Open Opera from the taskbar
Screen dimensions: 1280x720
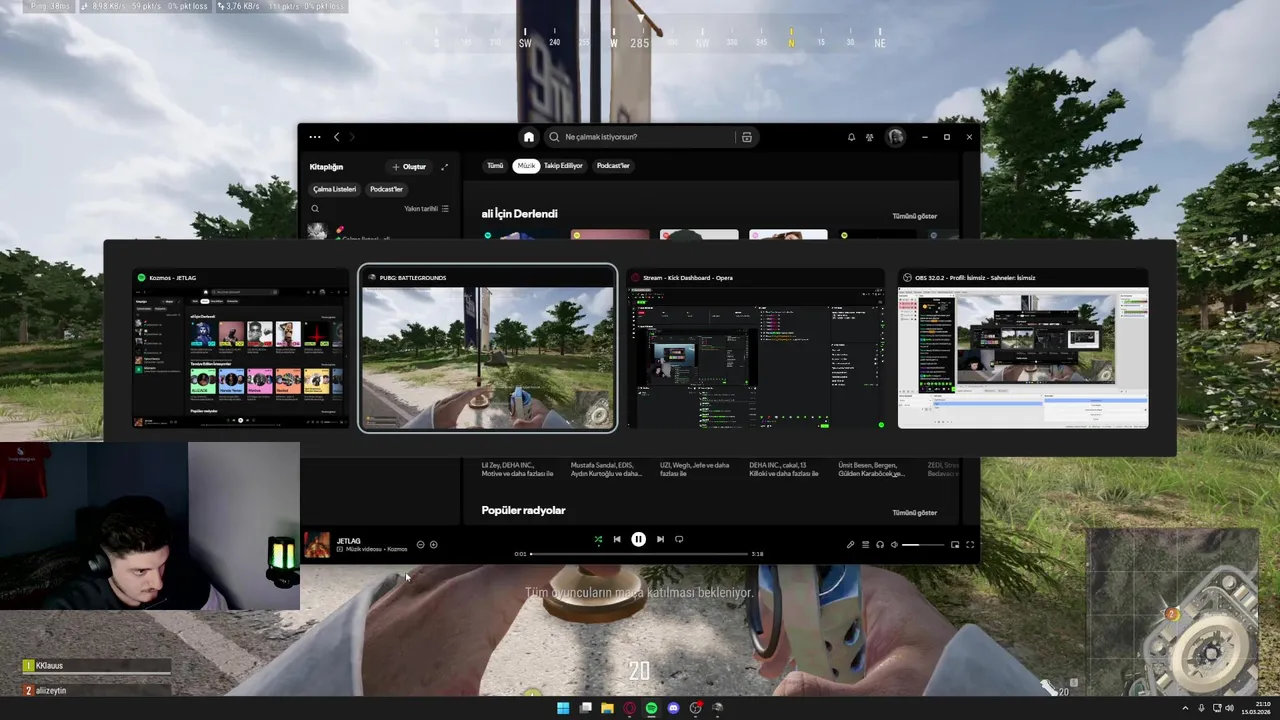pos(629,708)
